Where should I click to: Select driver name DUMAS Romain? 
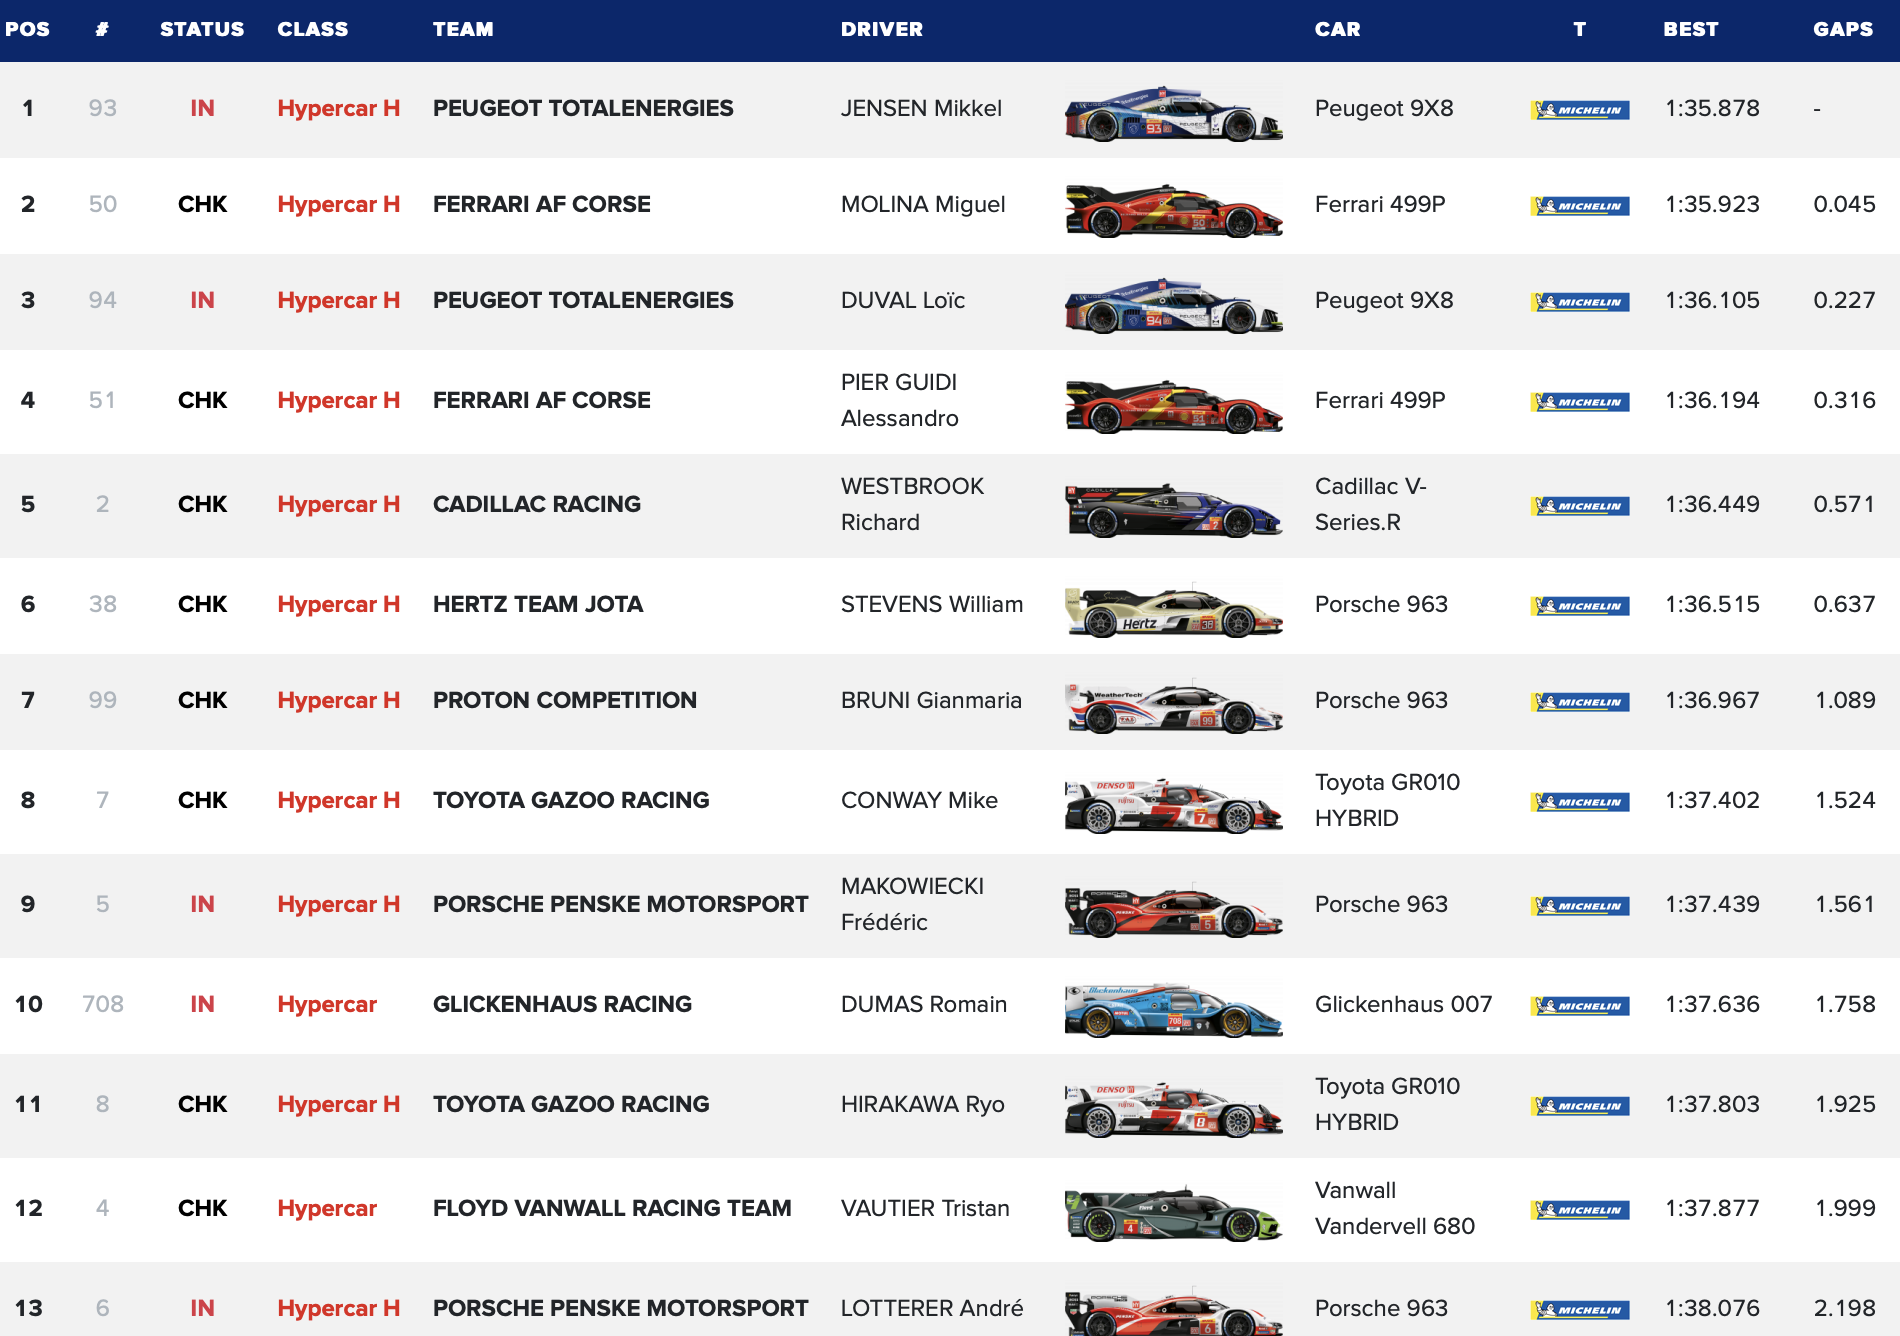pos(924,1004)
